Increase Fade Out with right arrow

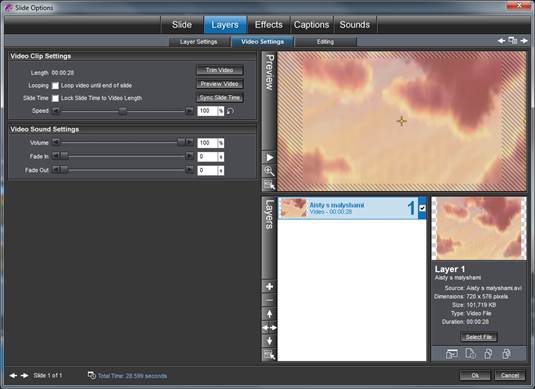pyautogui.click(x=189, y=170)
